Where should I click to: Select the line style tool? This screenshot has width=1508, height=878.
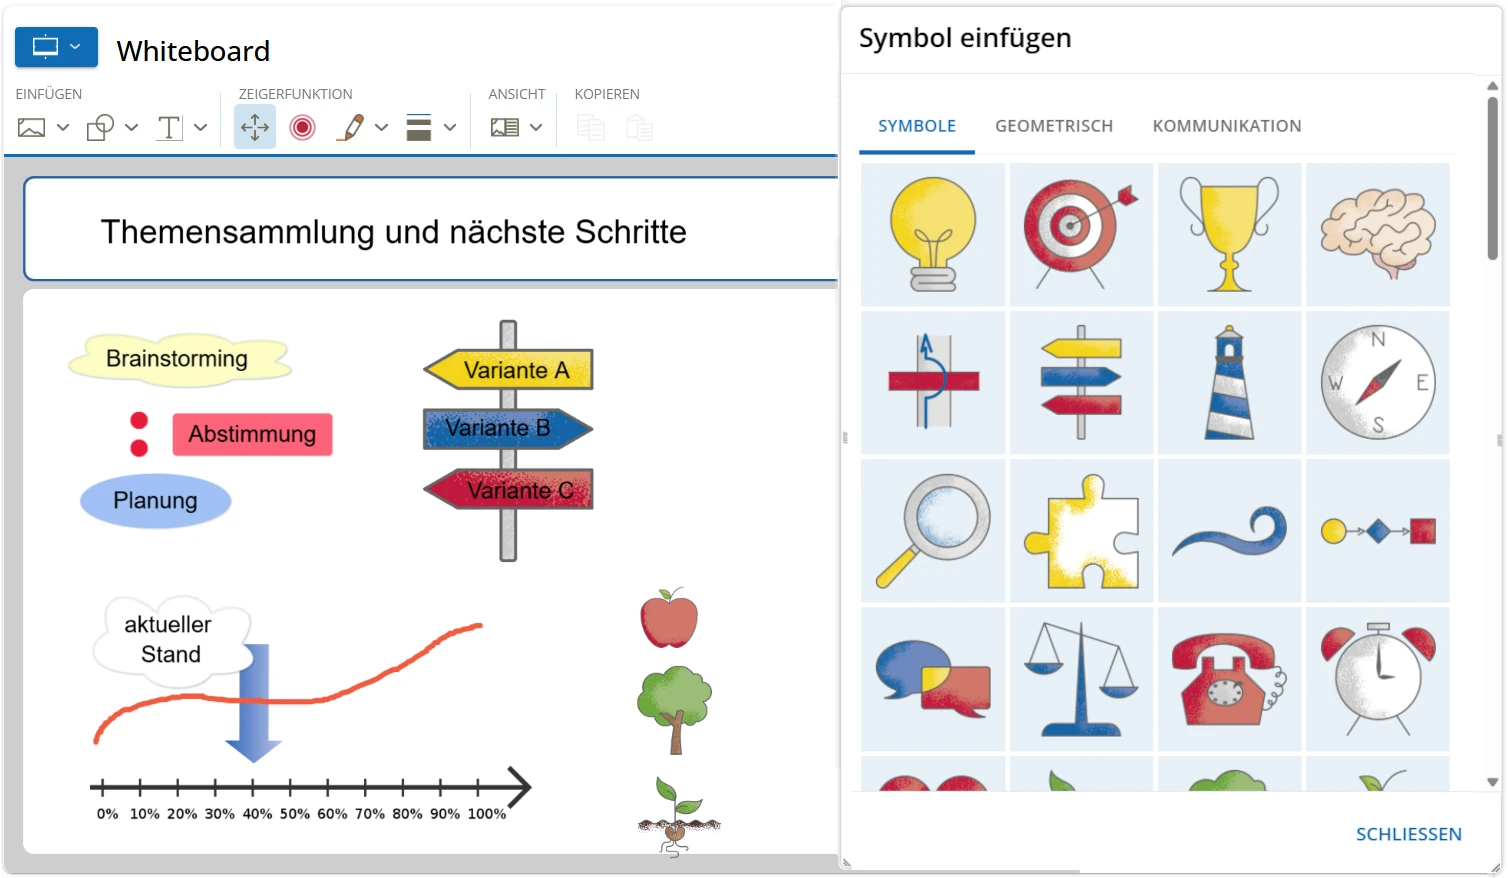[420, 127]
